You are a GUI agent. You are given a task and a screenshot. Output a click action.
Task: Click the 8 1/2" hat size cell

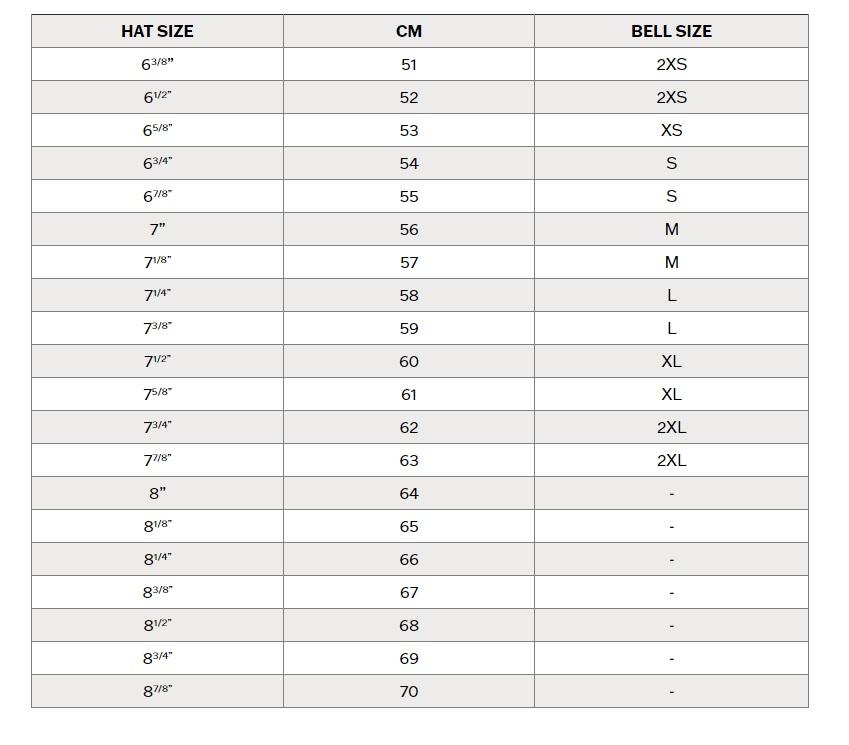157,625
